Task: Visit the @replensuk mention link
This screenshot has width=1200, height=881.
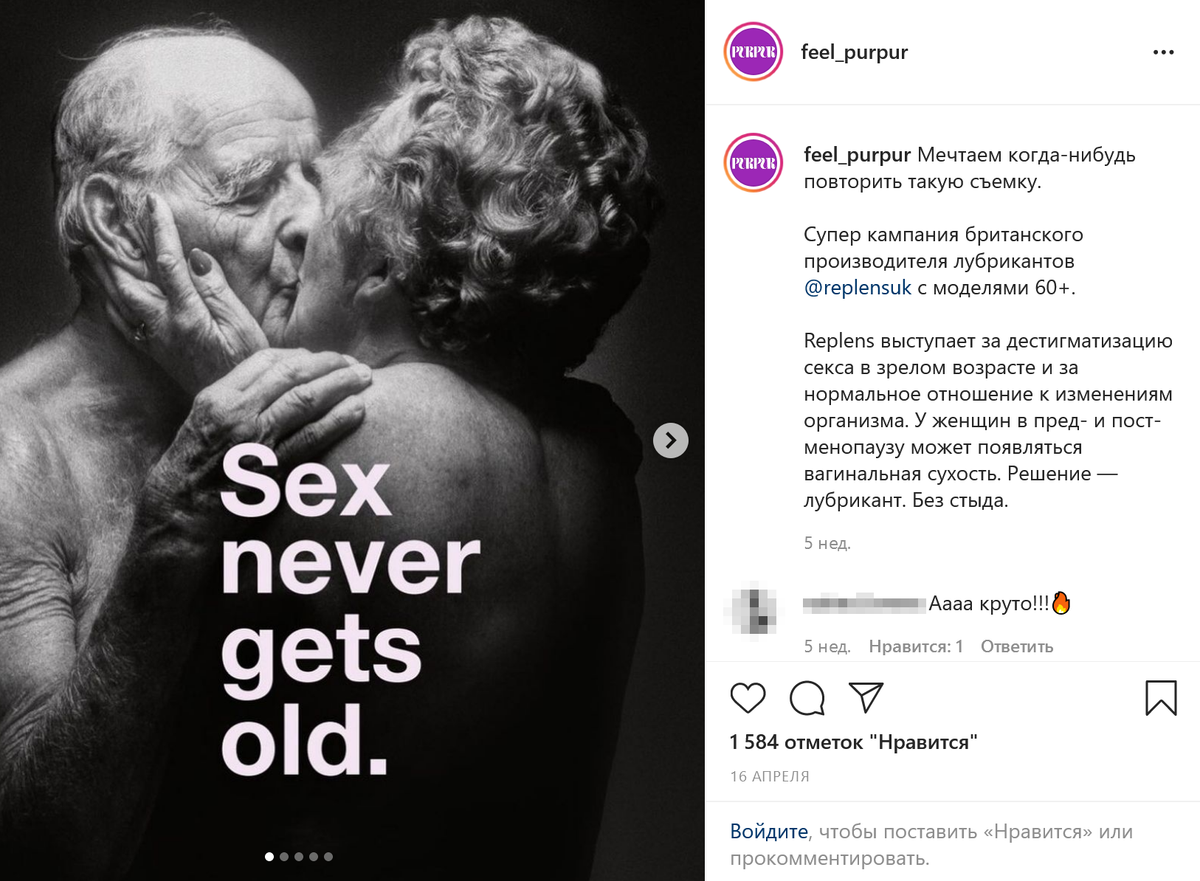Action: pos(857,288)
